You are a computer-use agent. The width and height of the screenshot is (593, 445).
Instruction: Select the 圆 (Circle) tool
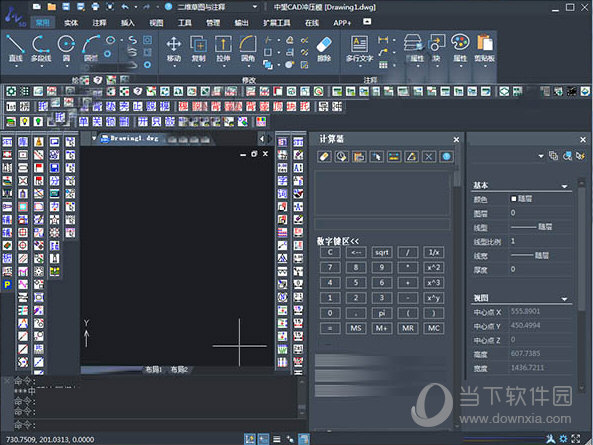66,48
